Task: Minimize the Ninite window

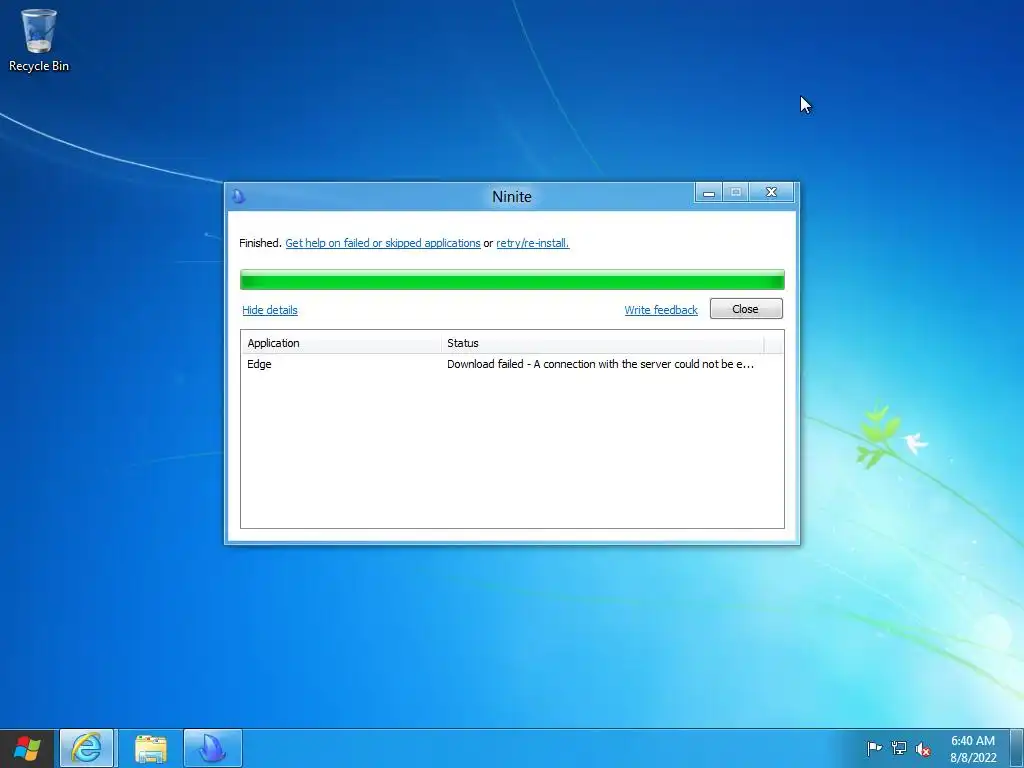Action: coord(709,193)
